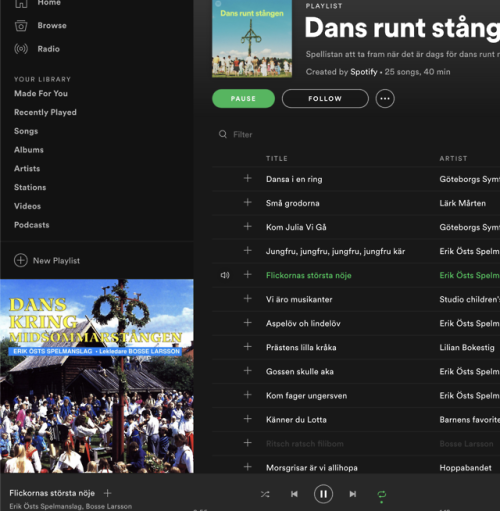Open Spotify creator link
The image size is (500, 511).
pyautogui.click(x=364, y=72)
